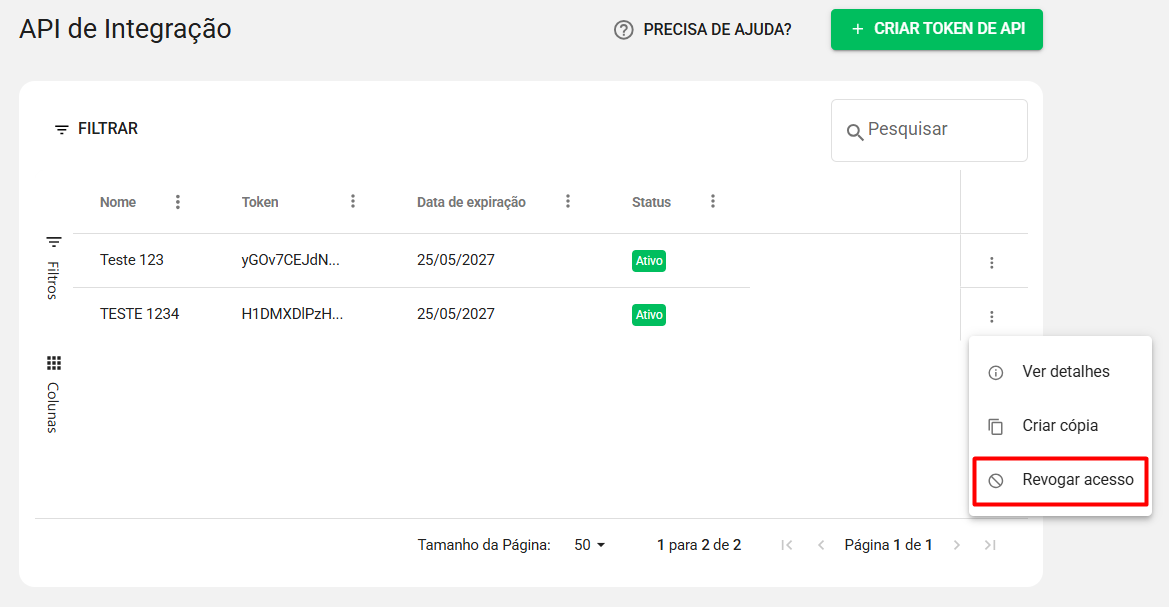Screen dimensions: 1169x607
Task: Open actions menu for Teste 123 row
Action: pos(992,262)
